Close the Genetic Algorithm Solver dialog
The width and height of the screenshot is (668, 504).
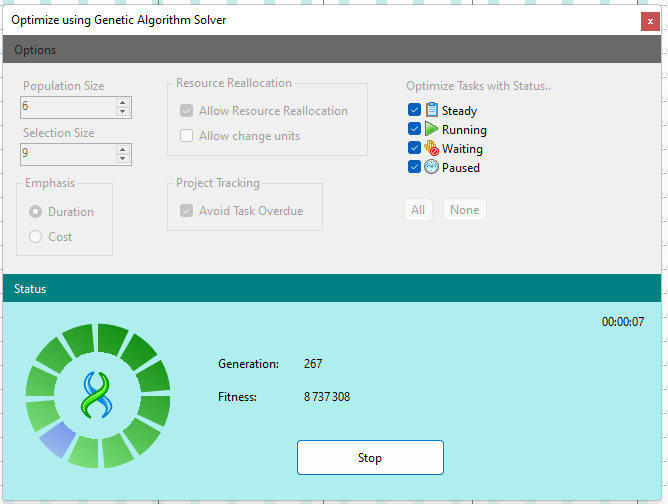click(648, 21)
